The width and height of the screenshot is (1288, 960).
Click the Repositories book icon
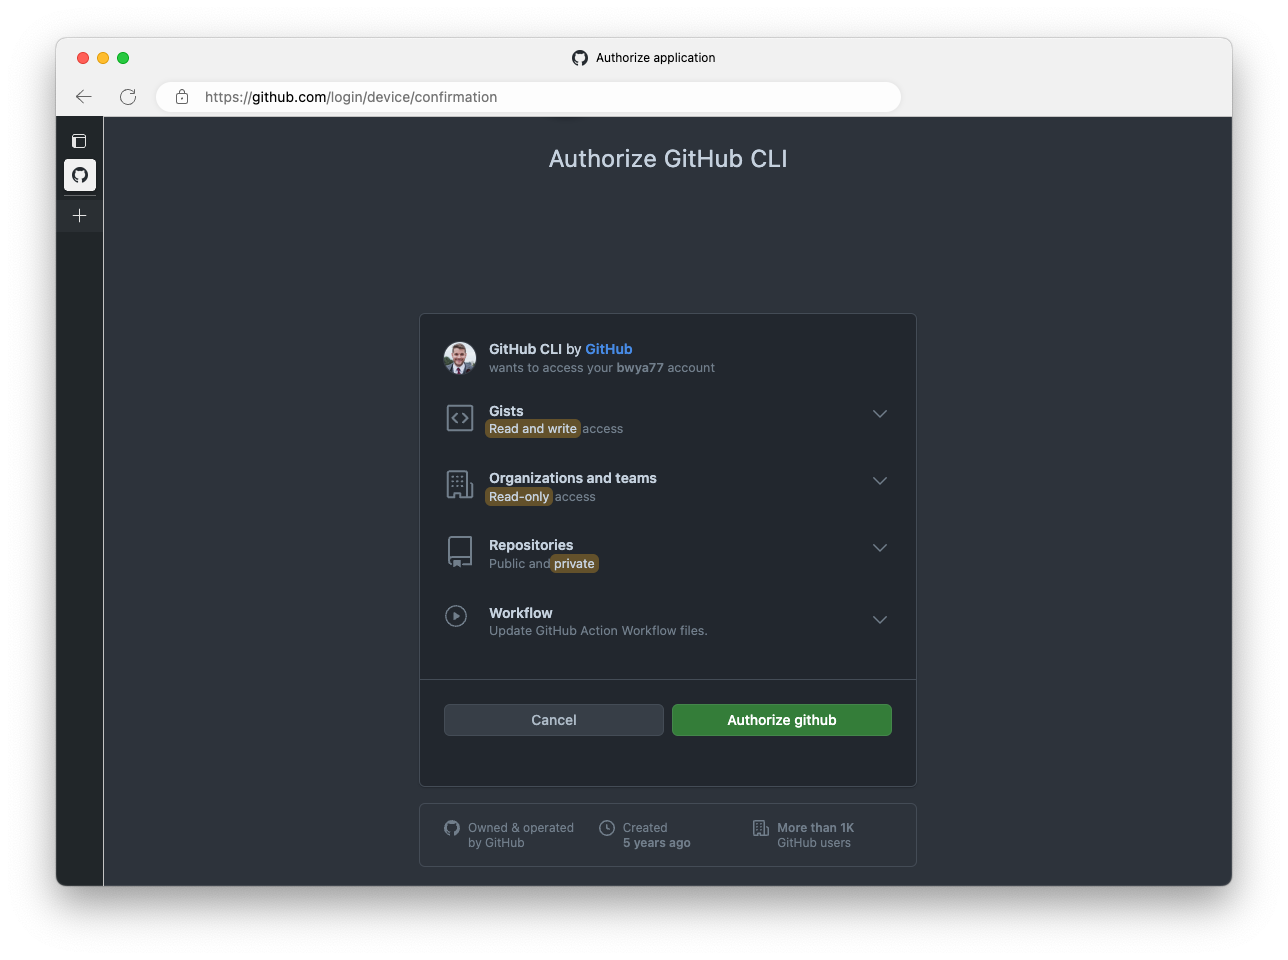point(460,552)
